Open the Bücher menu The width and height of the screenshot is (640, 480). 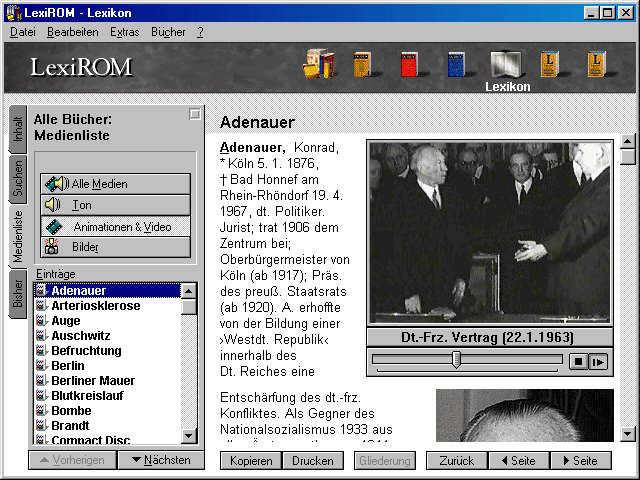(168, 32)
